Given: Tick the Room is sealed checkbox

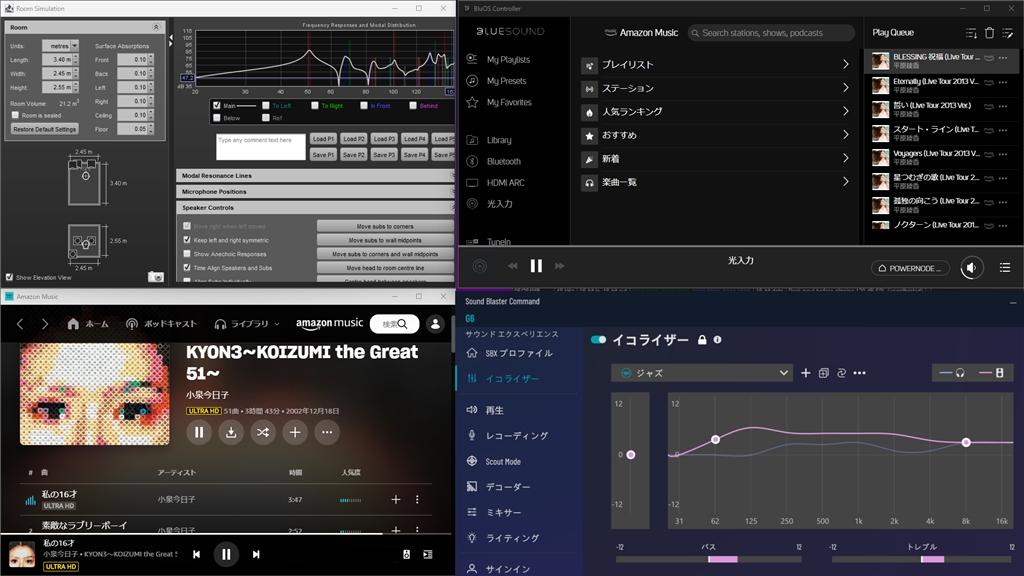Looking at the screenshot, I should [x=16, y=115].
